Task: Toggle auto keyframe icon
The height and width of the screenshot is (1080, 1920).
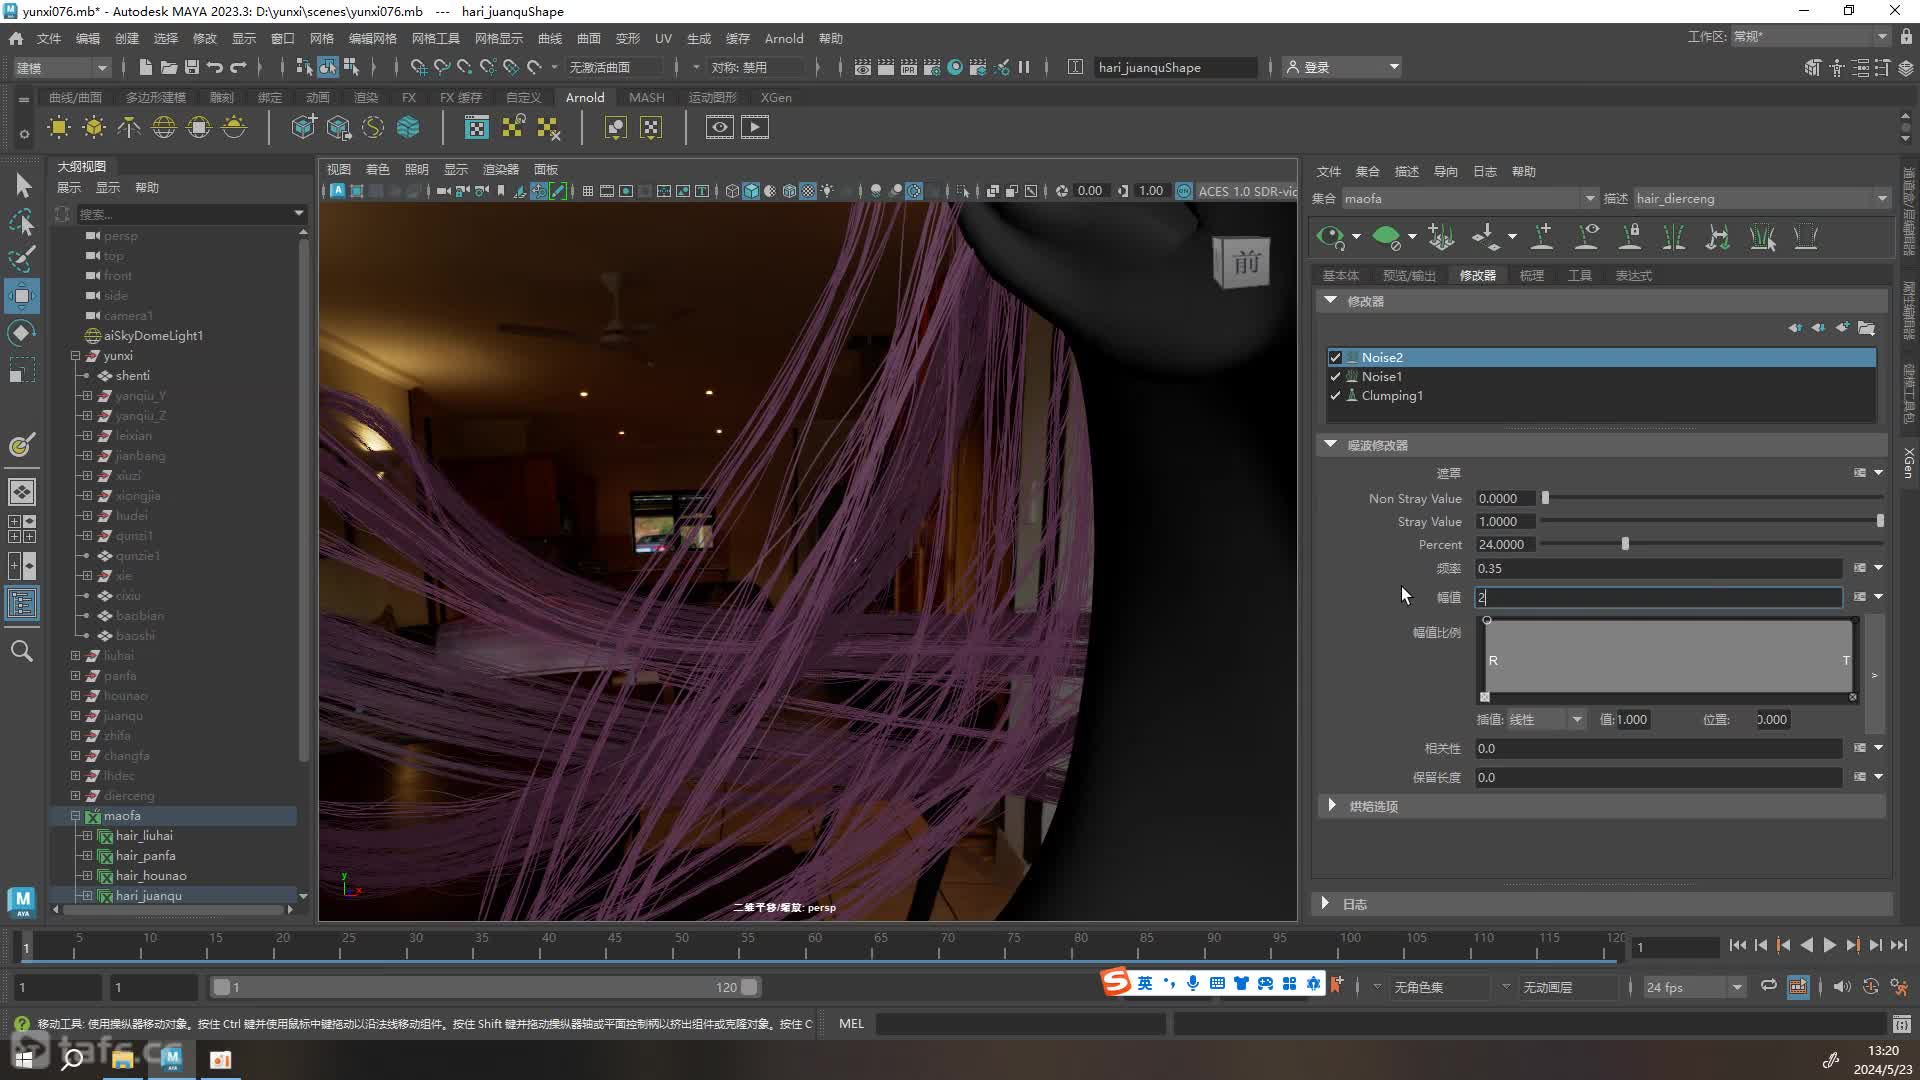Action: tap(1870, 987)
